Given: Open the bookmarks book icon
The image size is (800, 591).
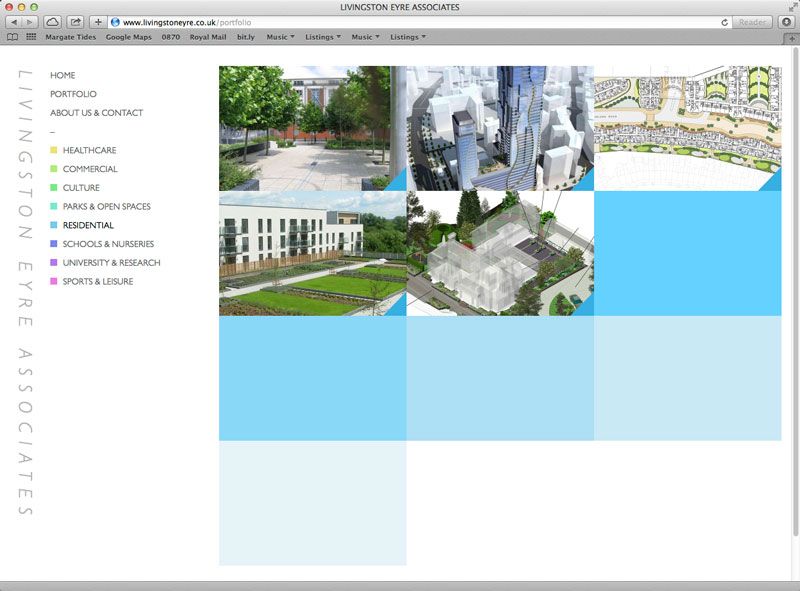Looking at the screenshot, I should click(x=12, y=37).
